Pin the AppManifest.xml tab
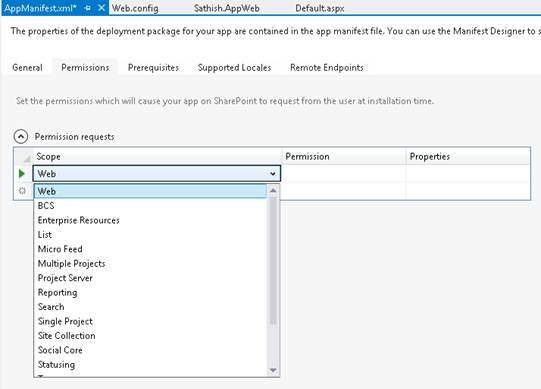The width and height of the screenshot is (541, 389). tap(88, 8)
